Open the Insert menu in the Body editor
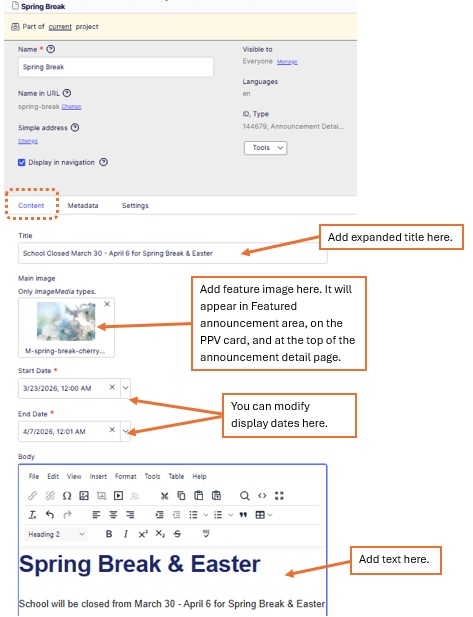 click(98, 476)
